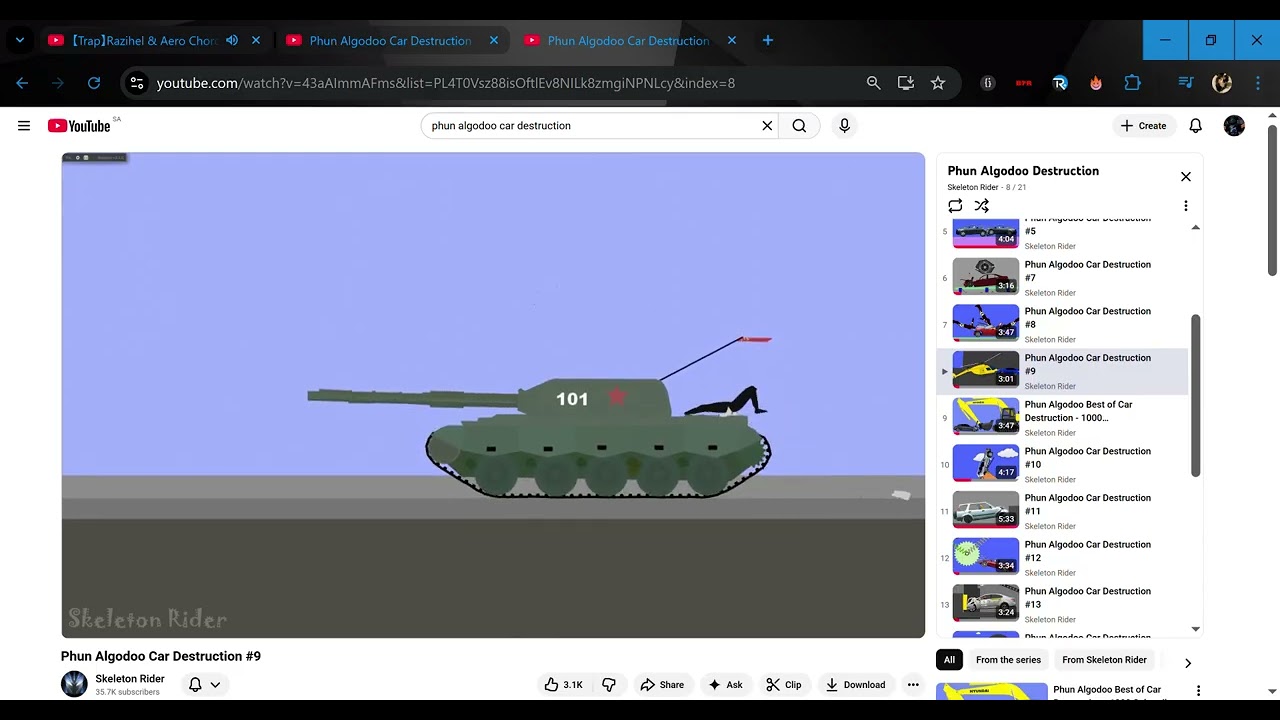Open browser three-dot menu
1280x720 pixels.
(1259, 83)
